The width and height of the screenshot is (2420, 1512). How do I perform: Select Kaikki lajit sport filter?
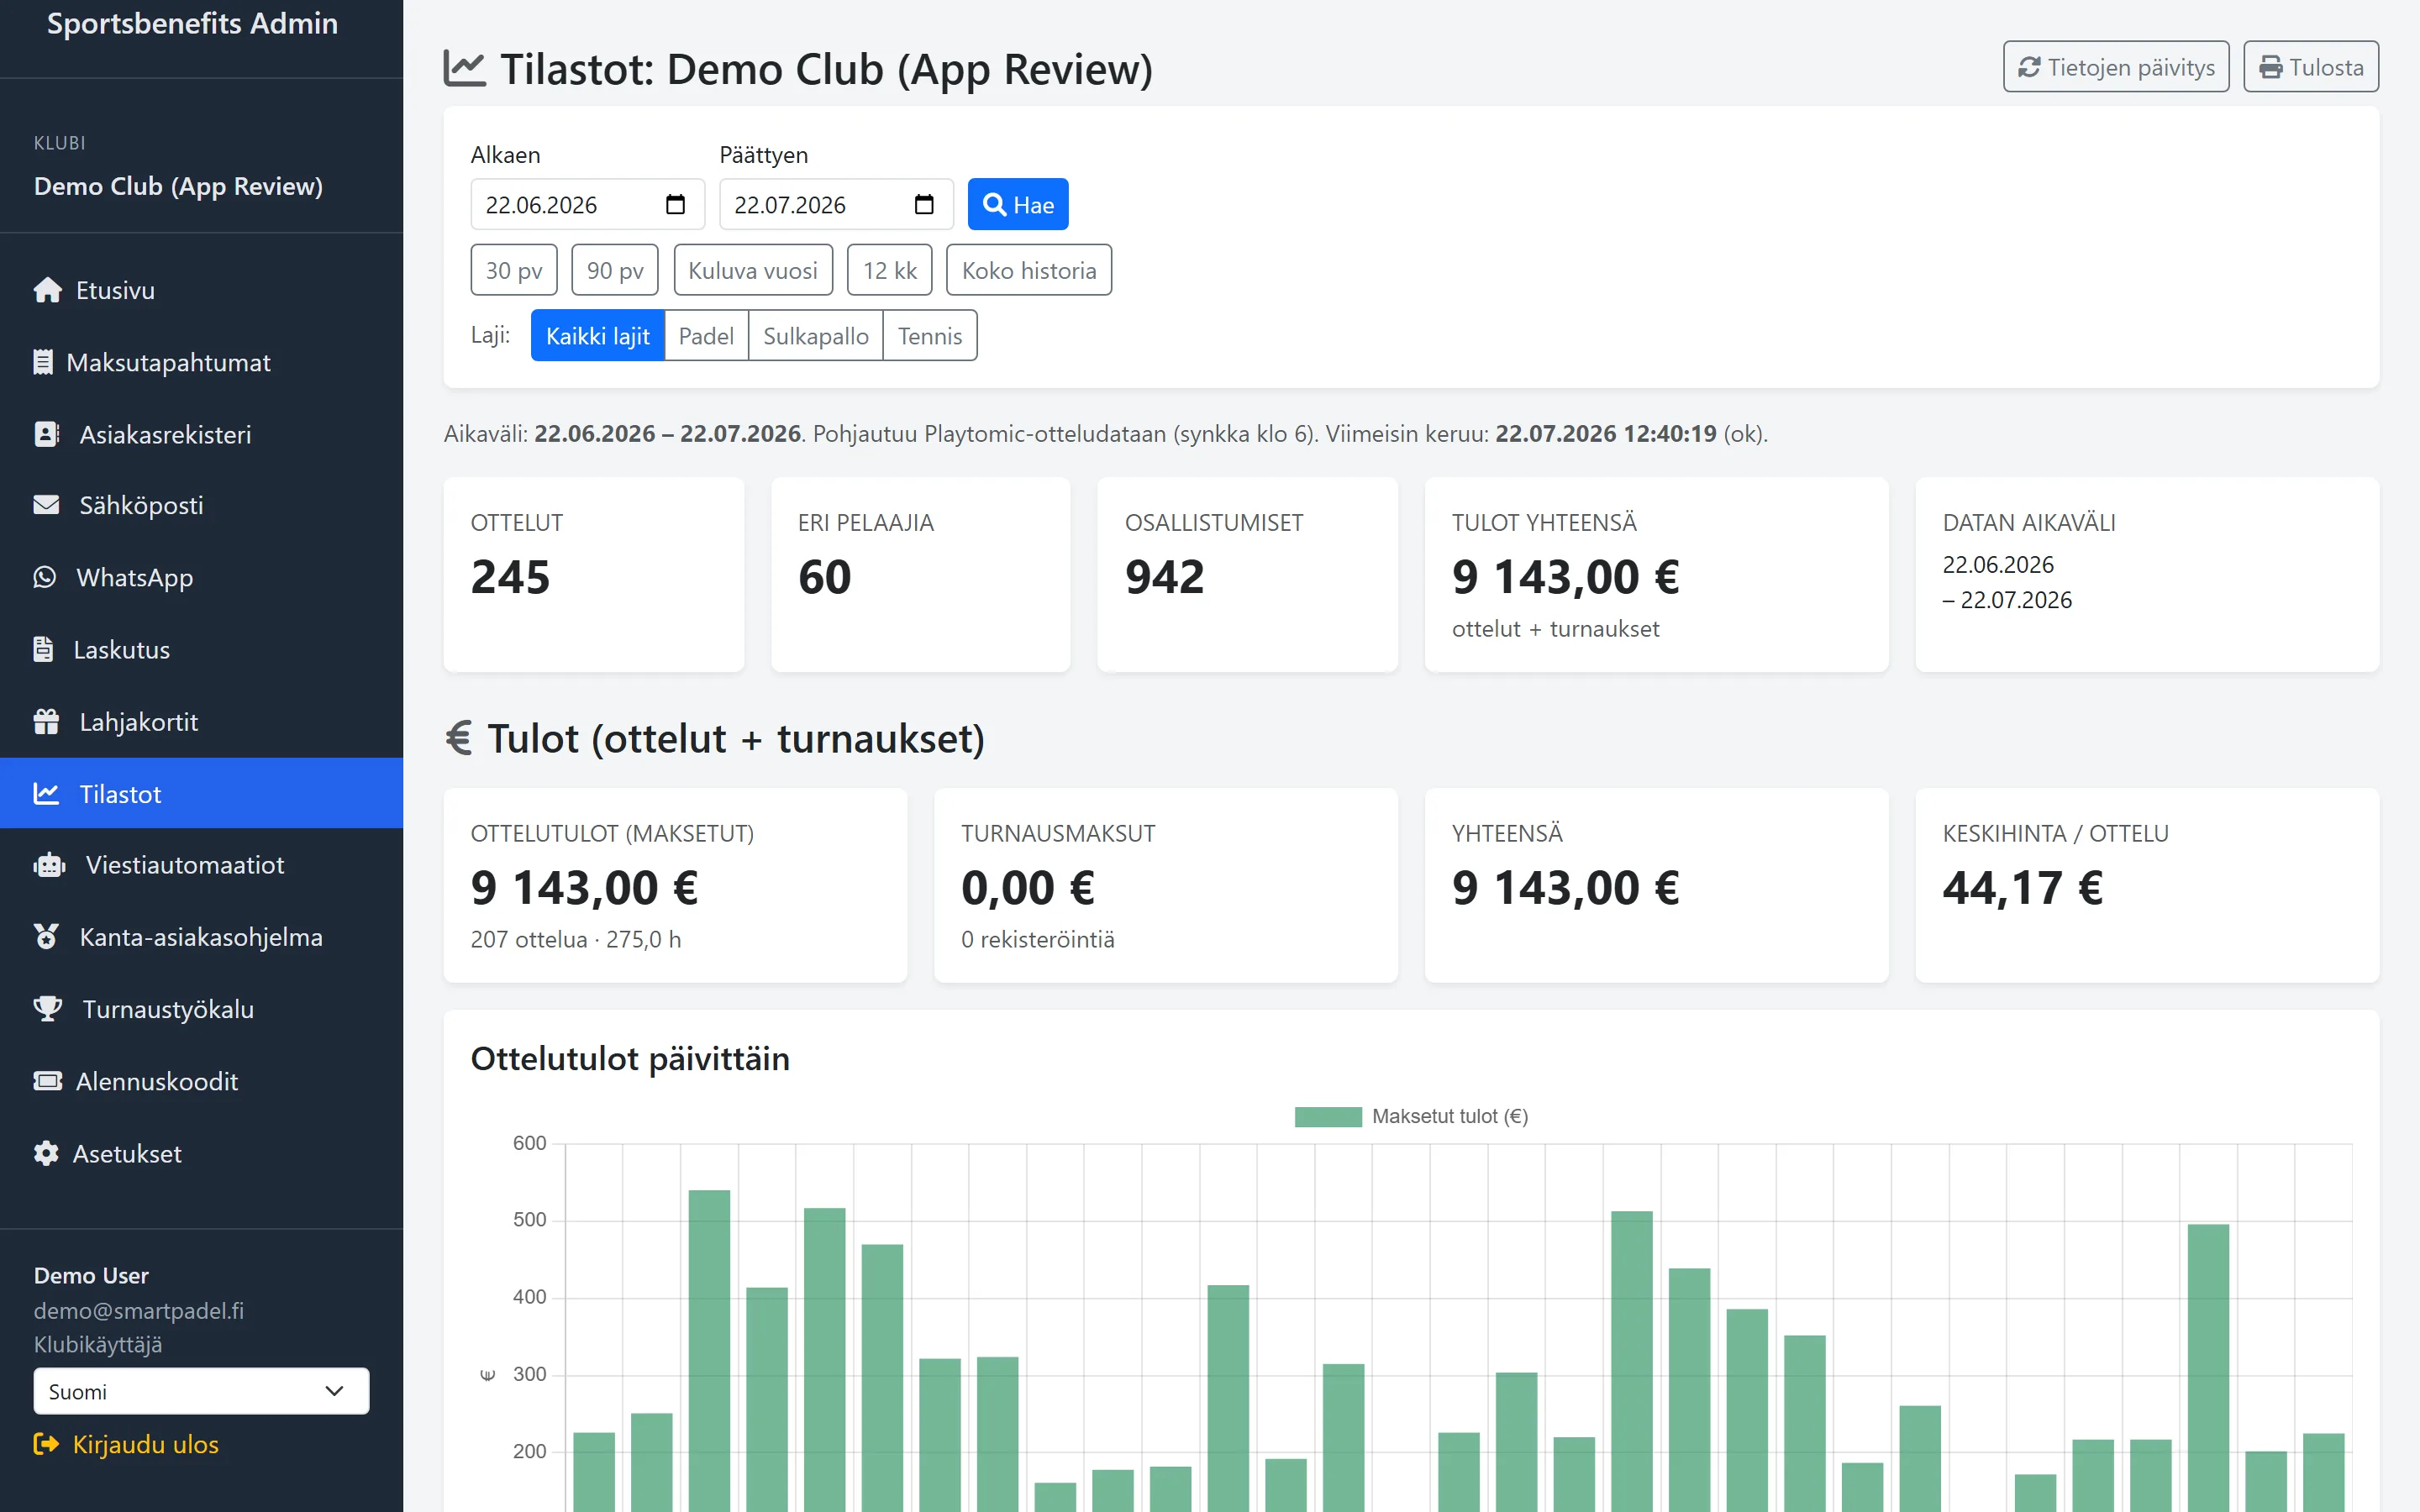click(x=598, y=335)
